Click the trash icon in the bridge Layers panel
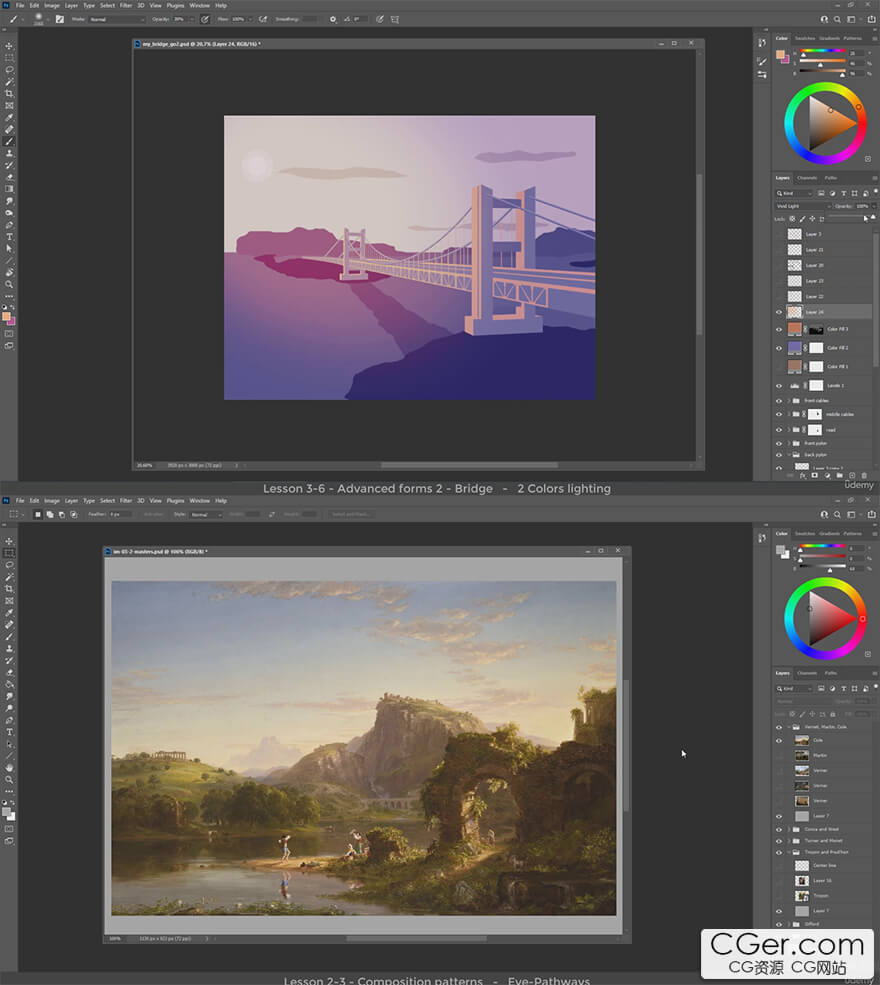Viewport: 880px width, 985px height. [x=864, y=476]
